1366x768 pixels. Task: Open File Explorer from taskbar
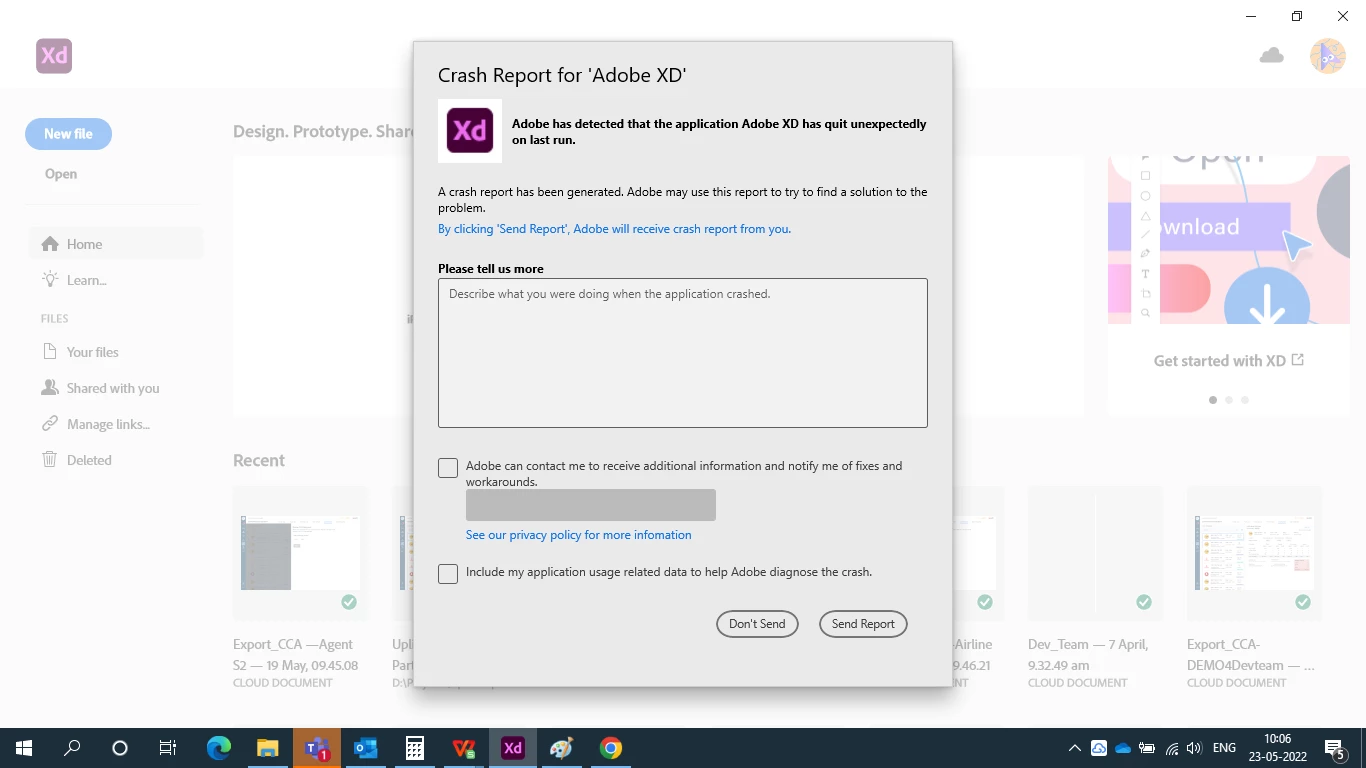(x=268, y=748)
